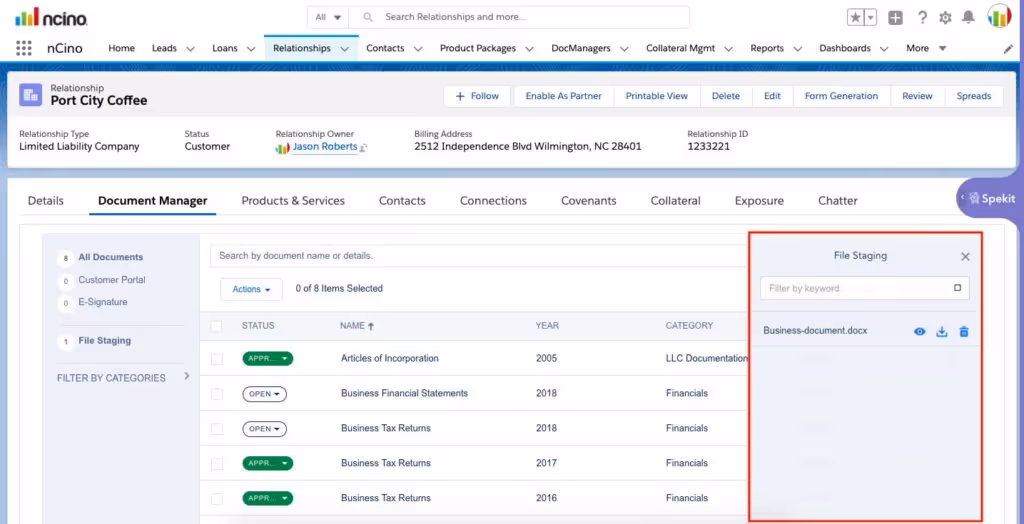Preview Business-document.docx with the eye icon
This screenshot has height=524, width=1024.
point(920,331)
